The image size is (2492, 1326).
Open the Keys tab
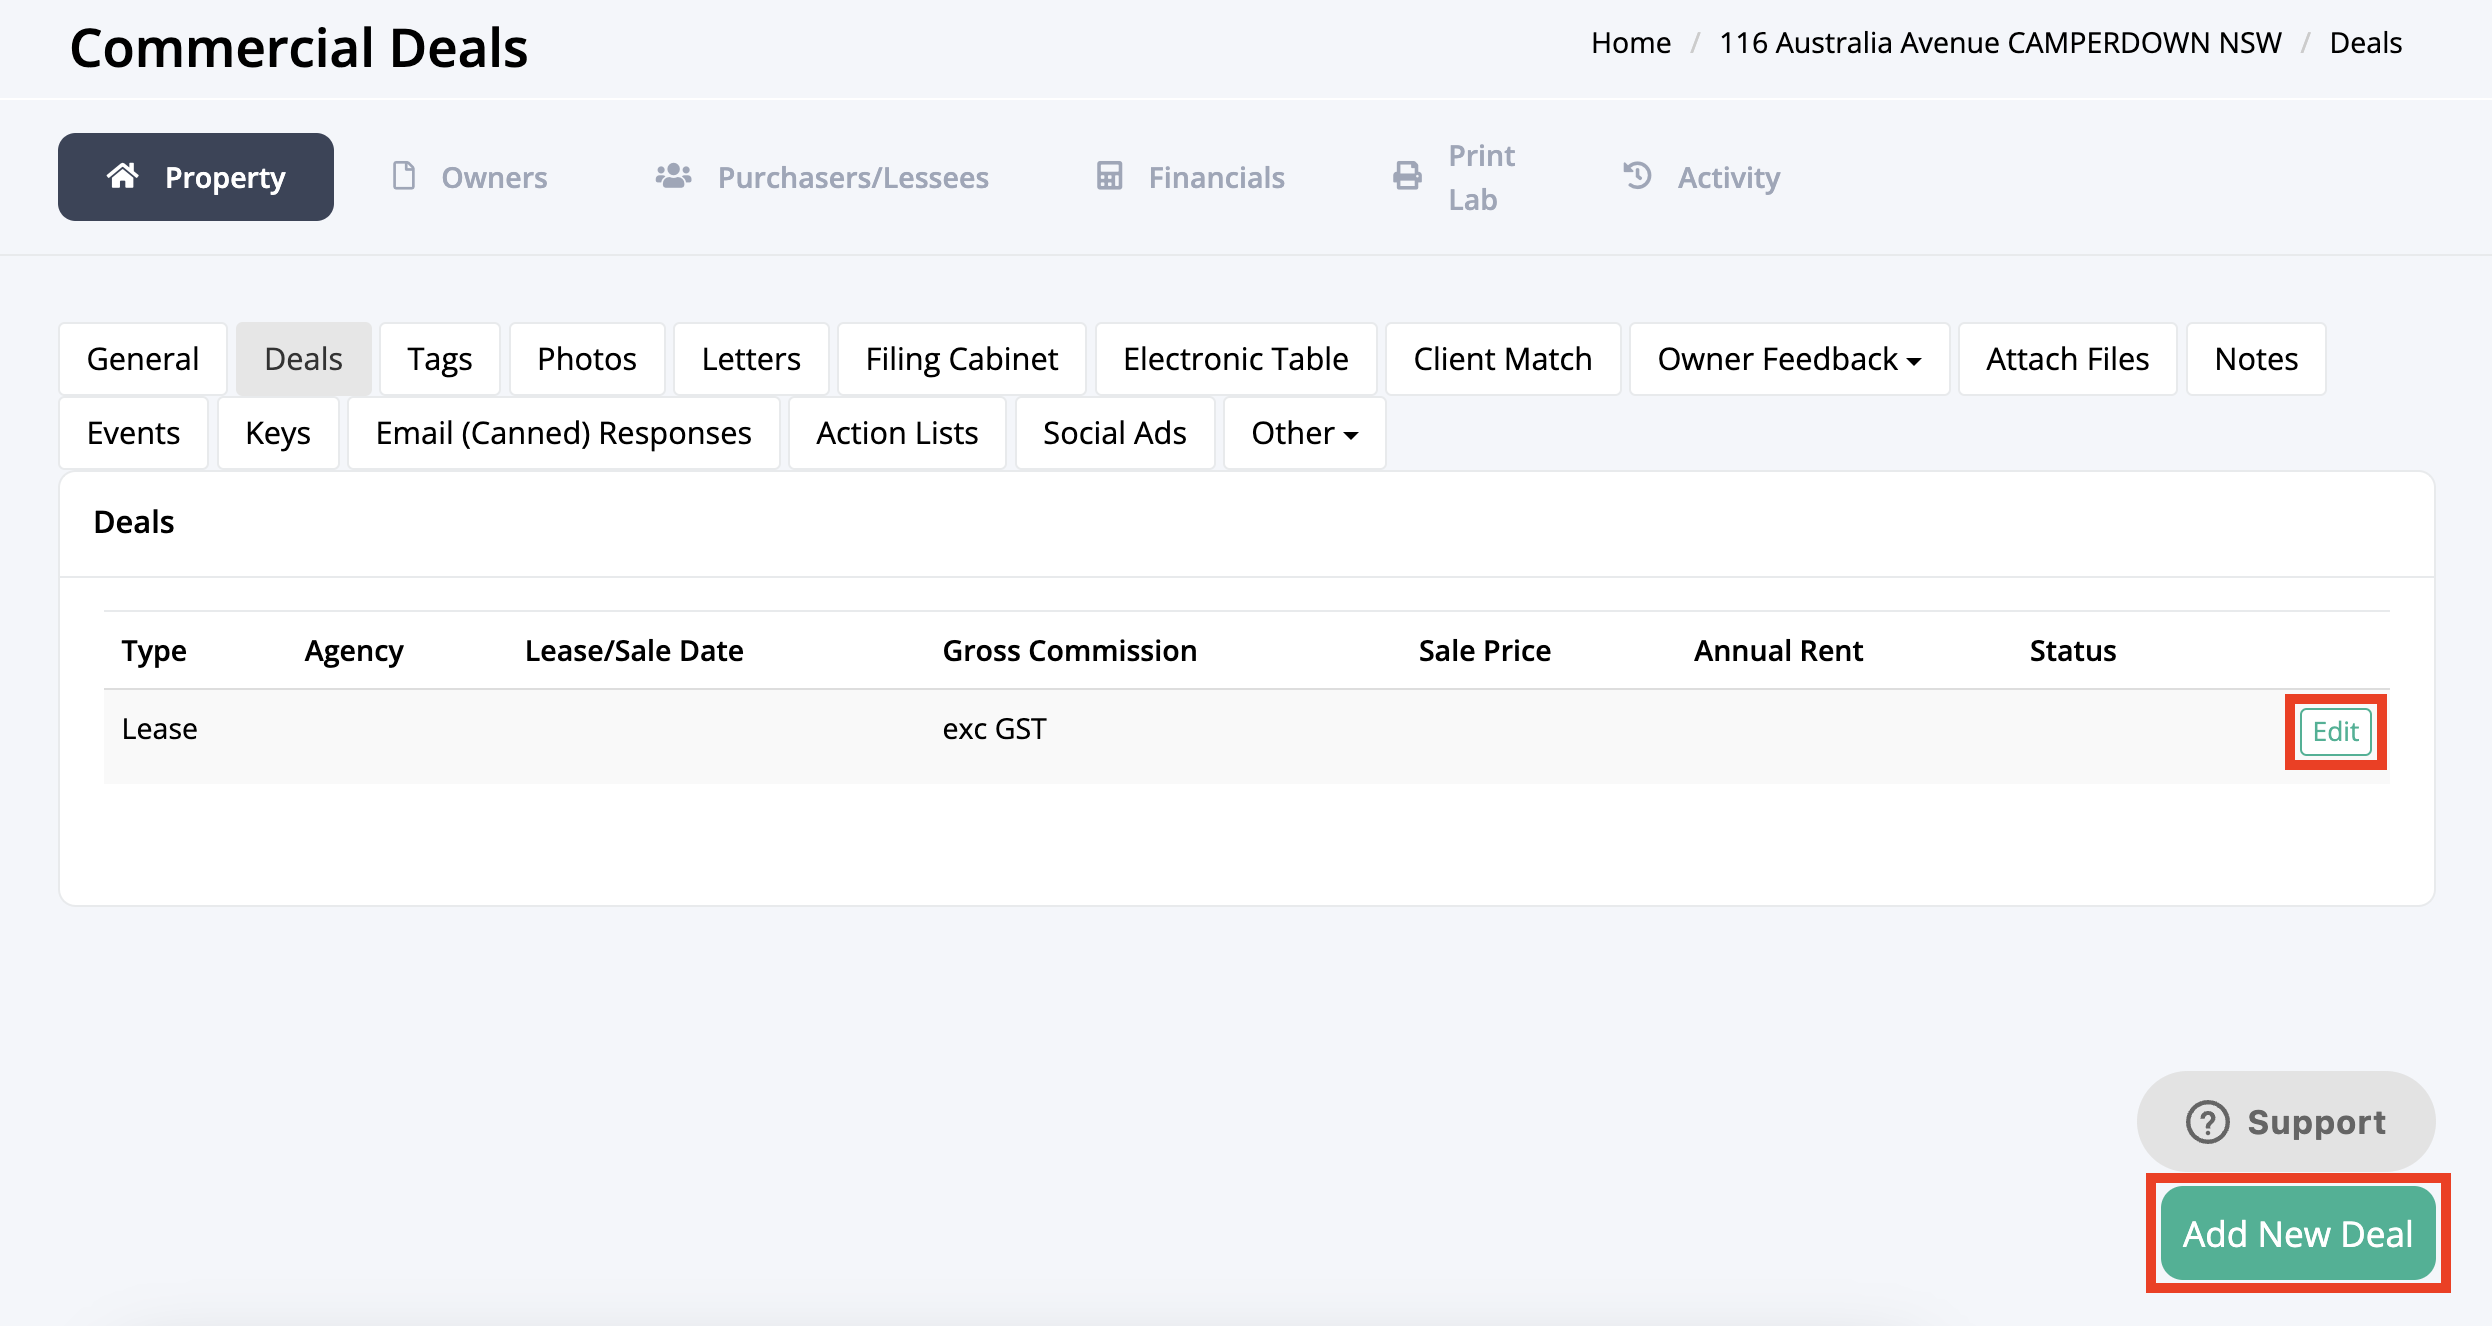pos(278,433)
